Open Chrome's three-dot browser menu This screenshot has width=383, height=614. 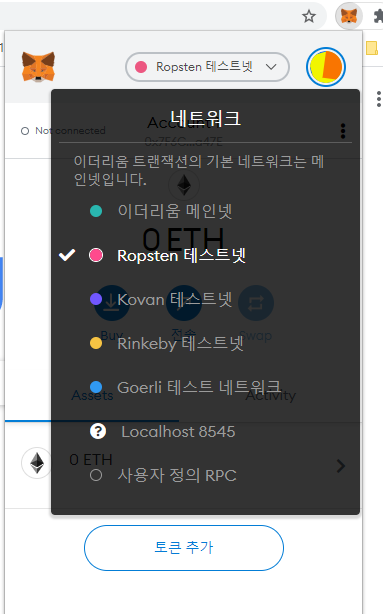click(x=378, y=99)
